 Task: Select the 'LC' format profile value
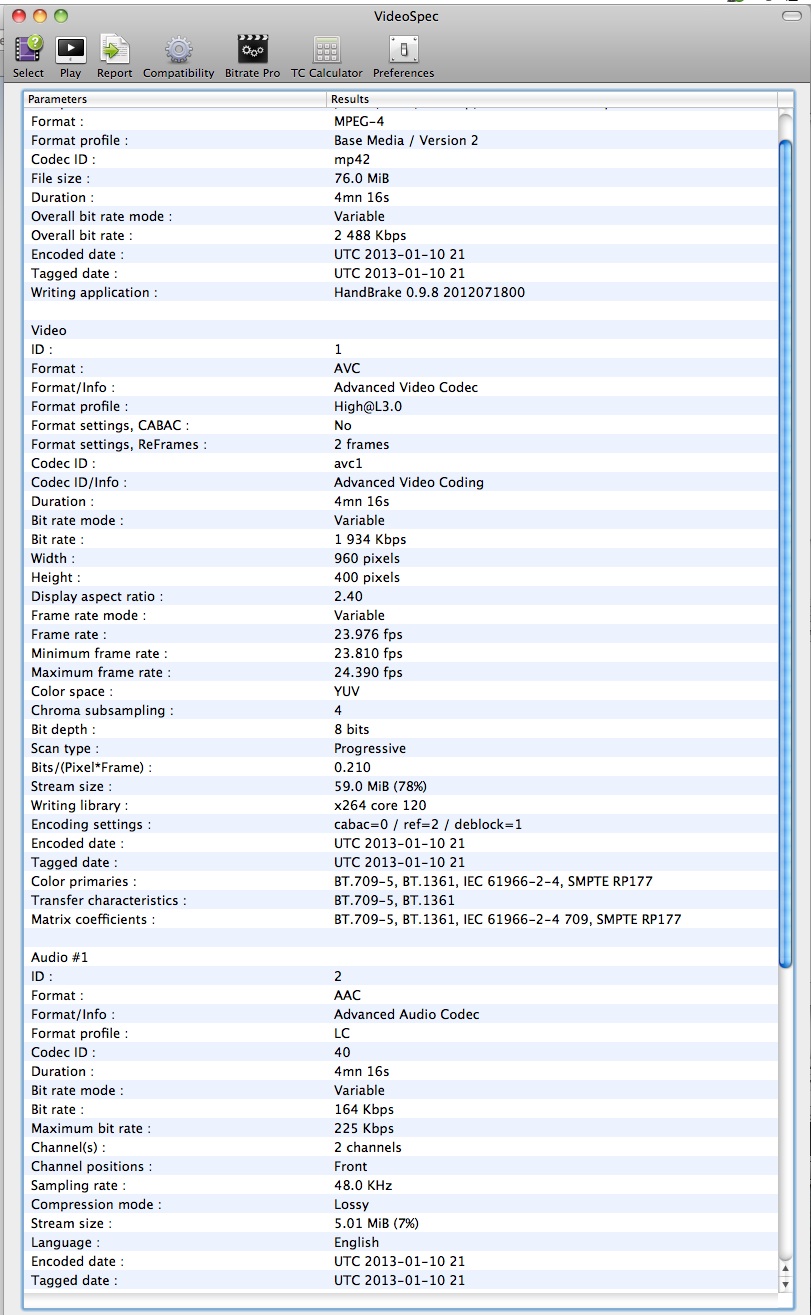pyautogui.click(x=342, y=1033)
